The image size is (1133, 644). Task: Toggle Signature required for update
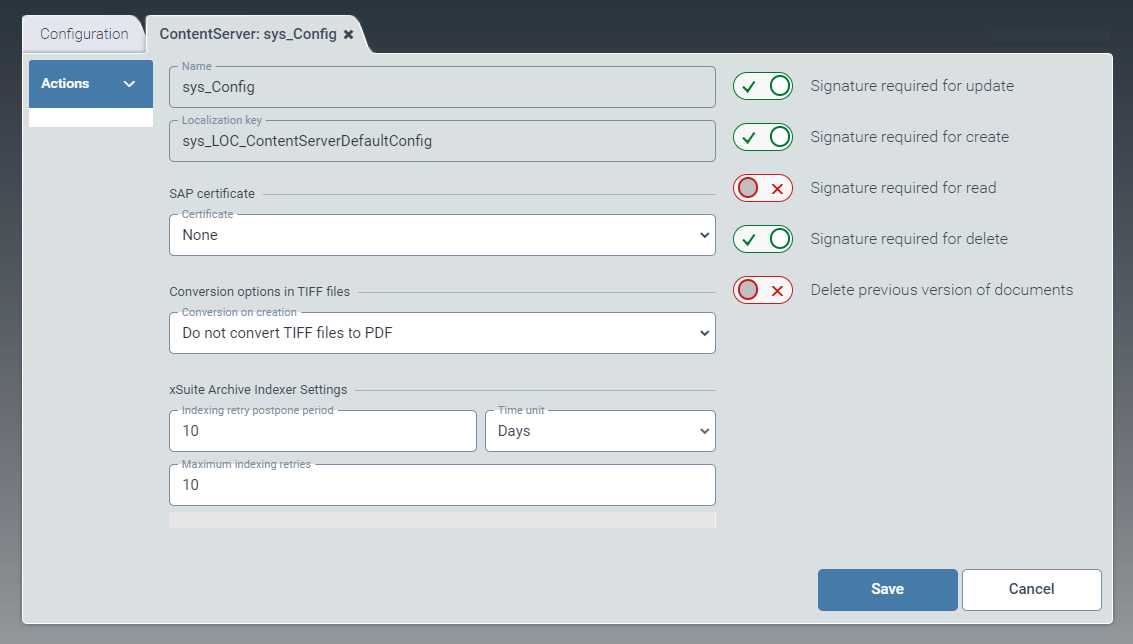pyautogui.click(x=763, y=86)
